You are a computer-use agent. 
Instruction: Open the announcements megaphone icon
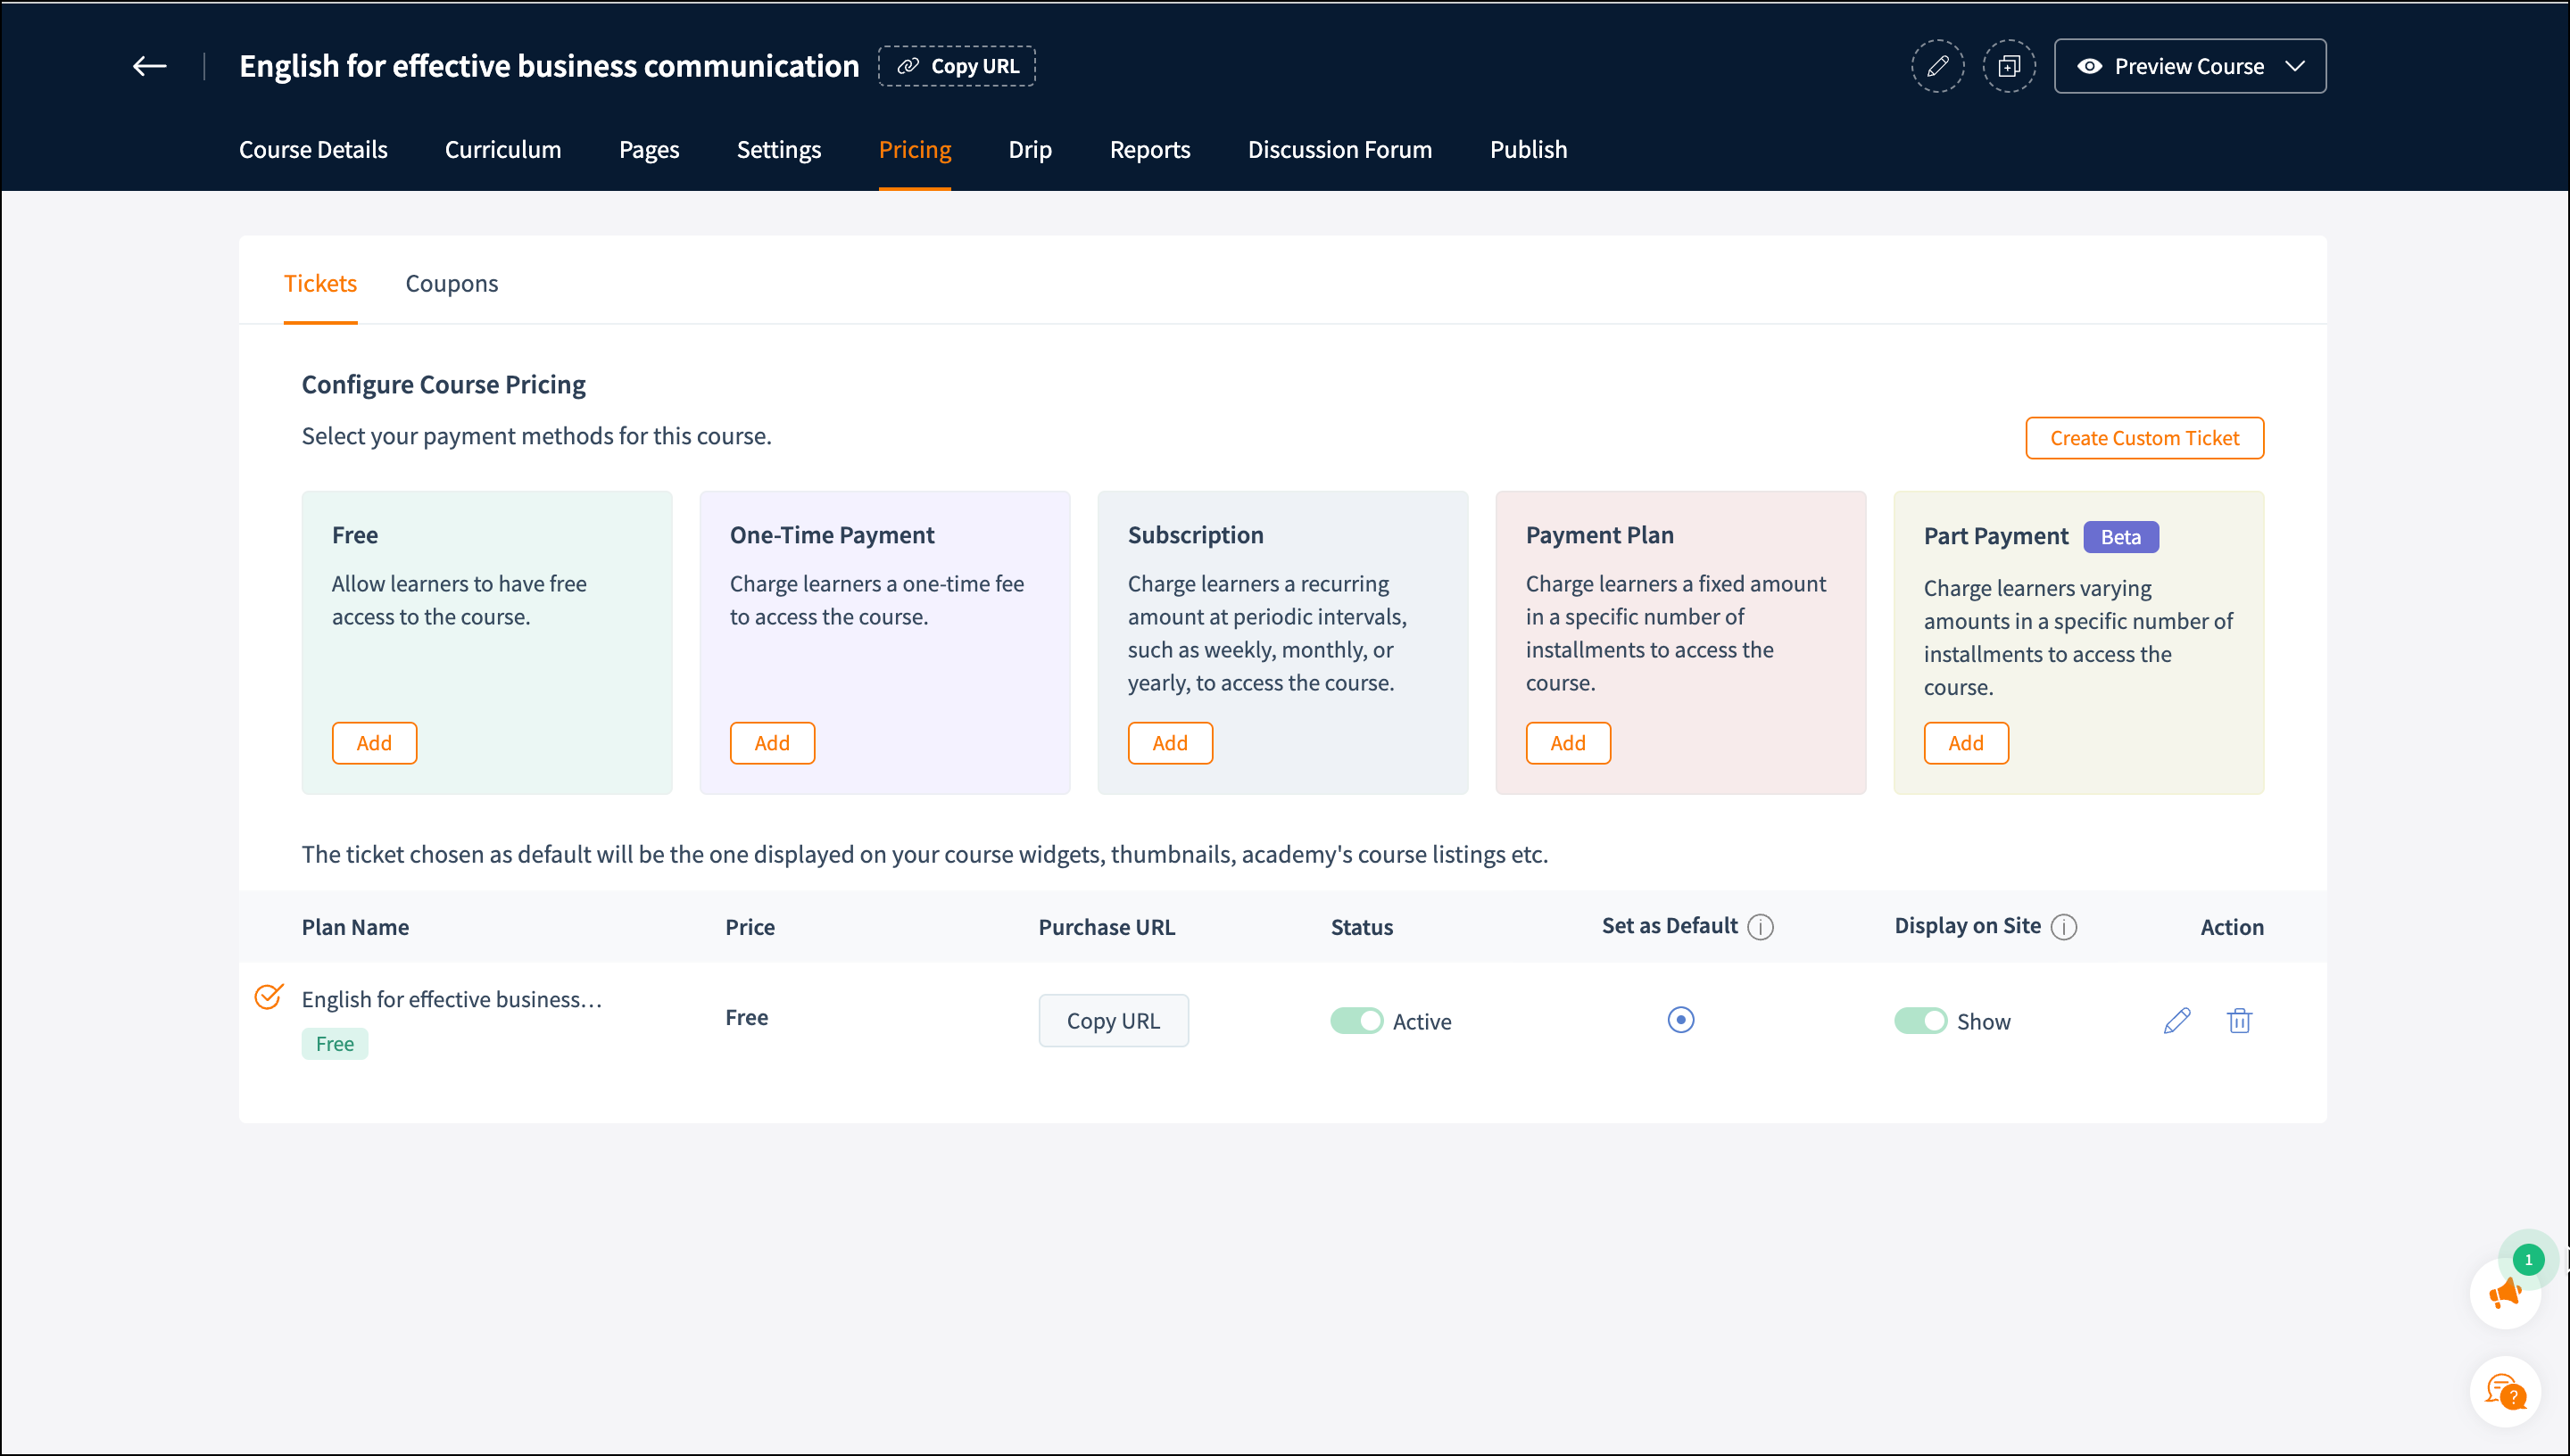2505,1293
